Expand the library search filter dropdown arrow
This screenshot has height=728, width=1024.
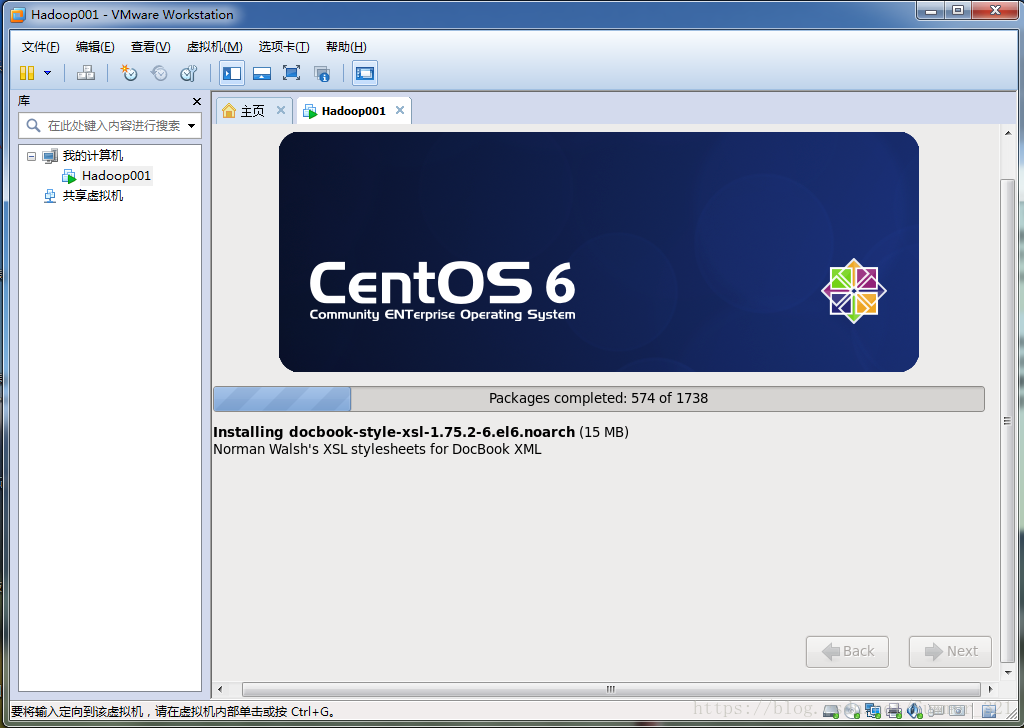pyautogui.click(x=191, y=125)
